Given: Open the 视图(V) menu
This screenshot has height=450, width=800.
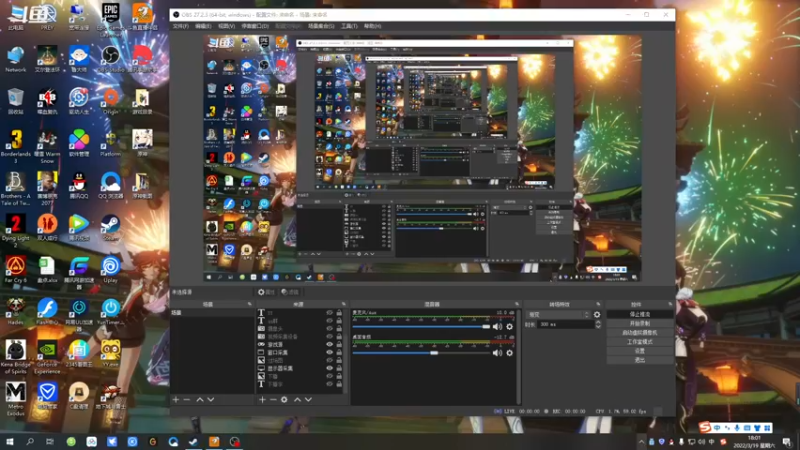Looking at the screenshot, I should click(227, 26).
